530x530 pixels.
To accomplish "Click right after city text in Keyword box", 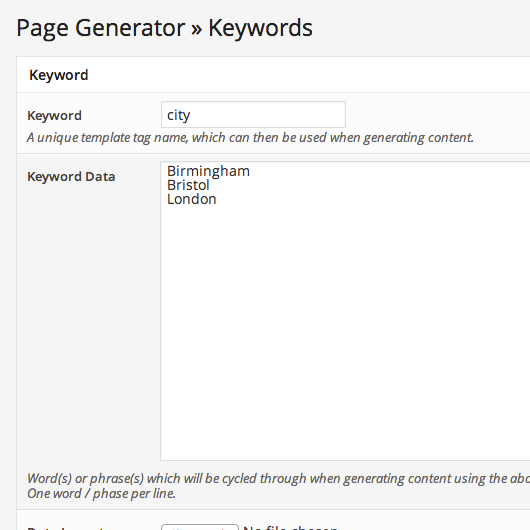I will pos(191,115).
